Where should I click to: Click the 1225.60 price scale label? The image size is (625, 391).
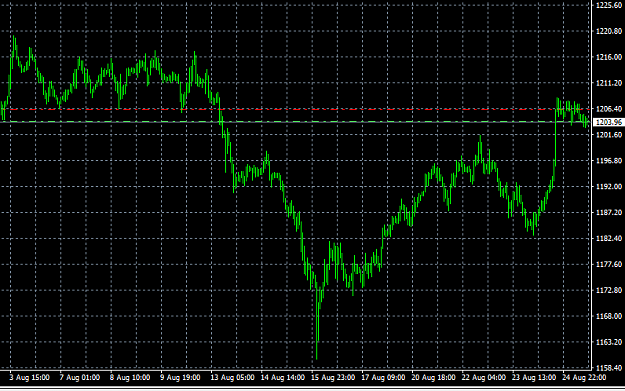[609, 5]
